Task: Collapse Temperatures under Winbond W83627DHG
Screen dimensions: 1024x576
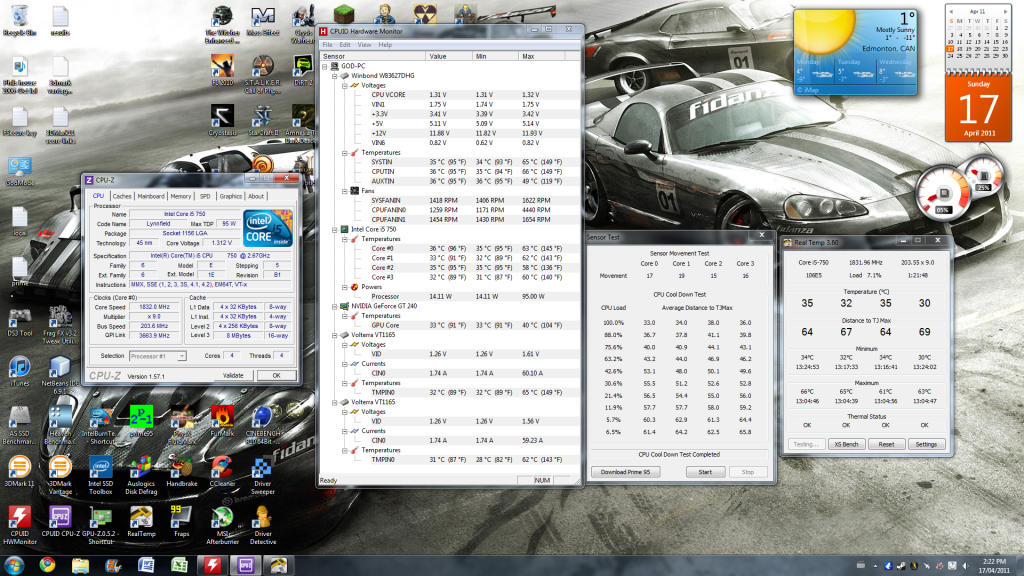Action: (345, 153)
